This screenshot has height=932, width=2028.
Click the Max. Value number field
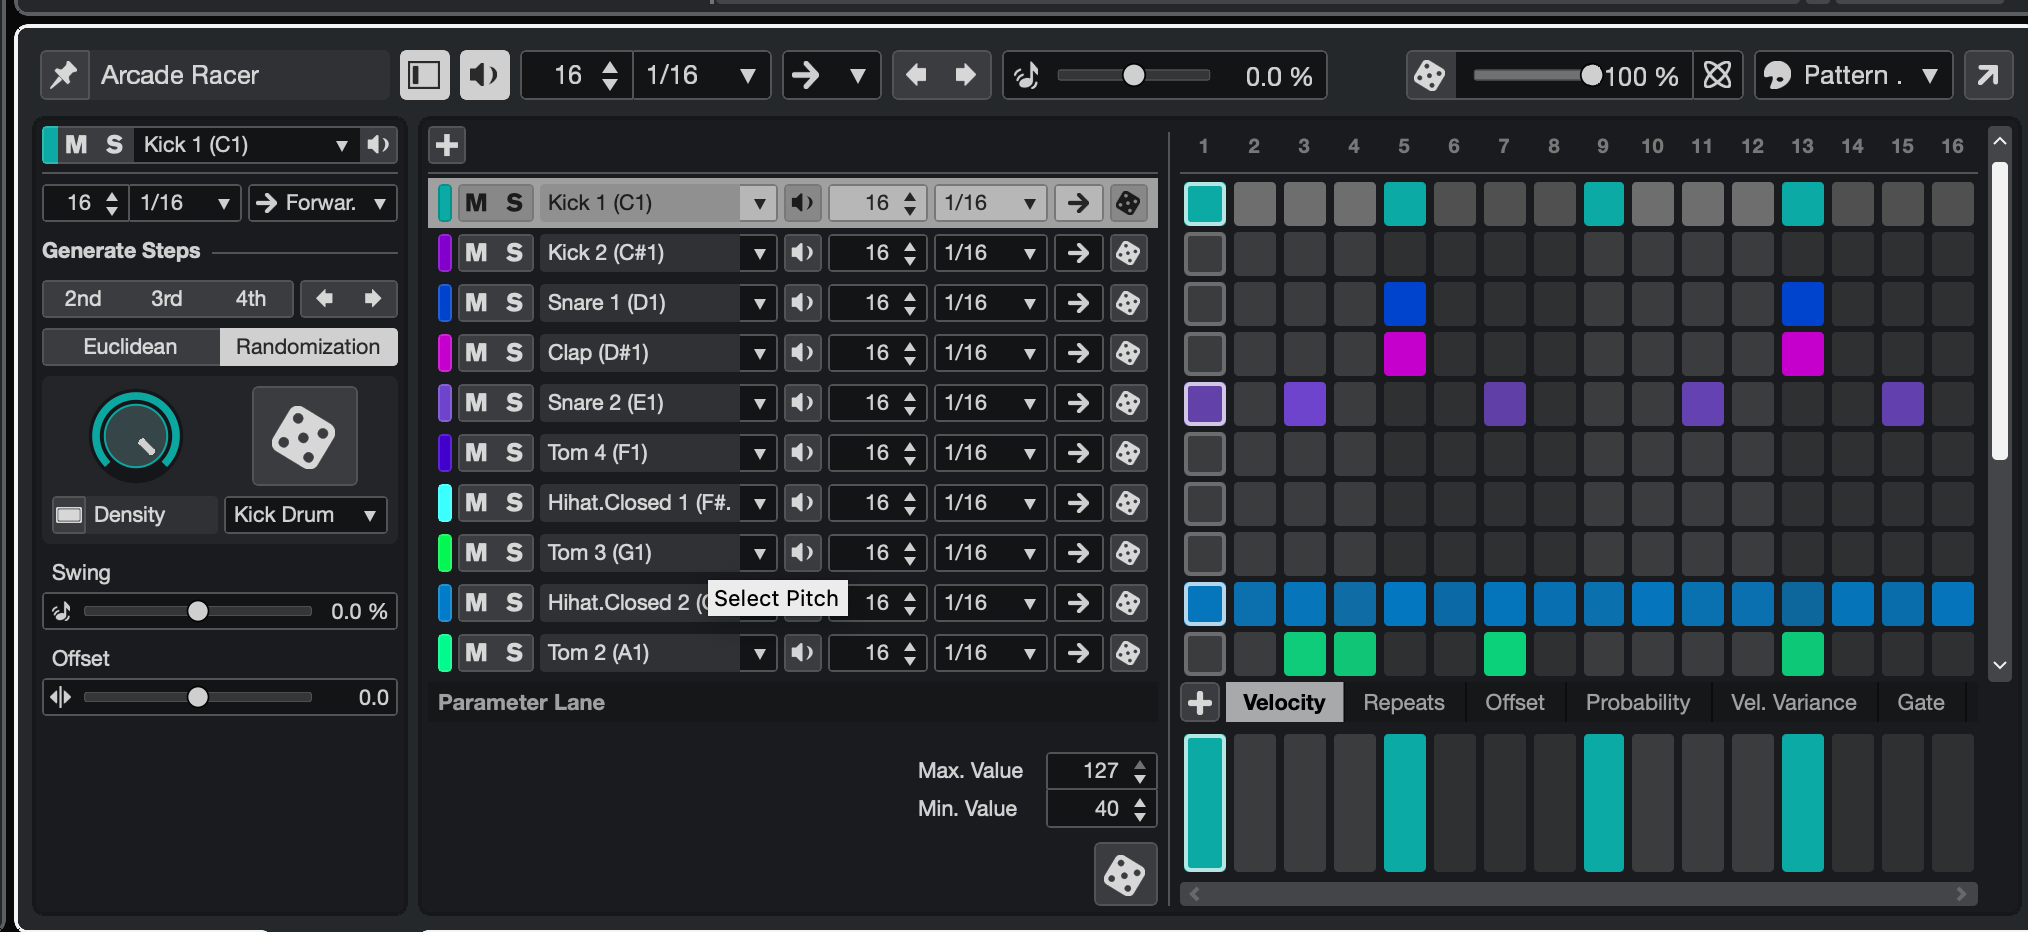click(1100, 771)
